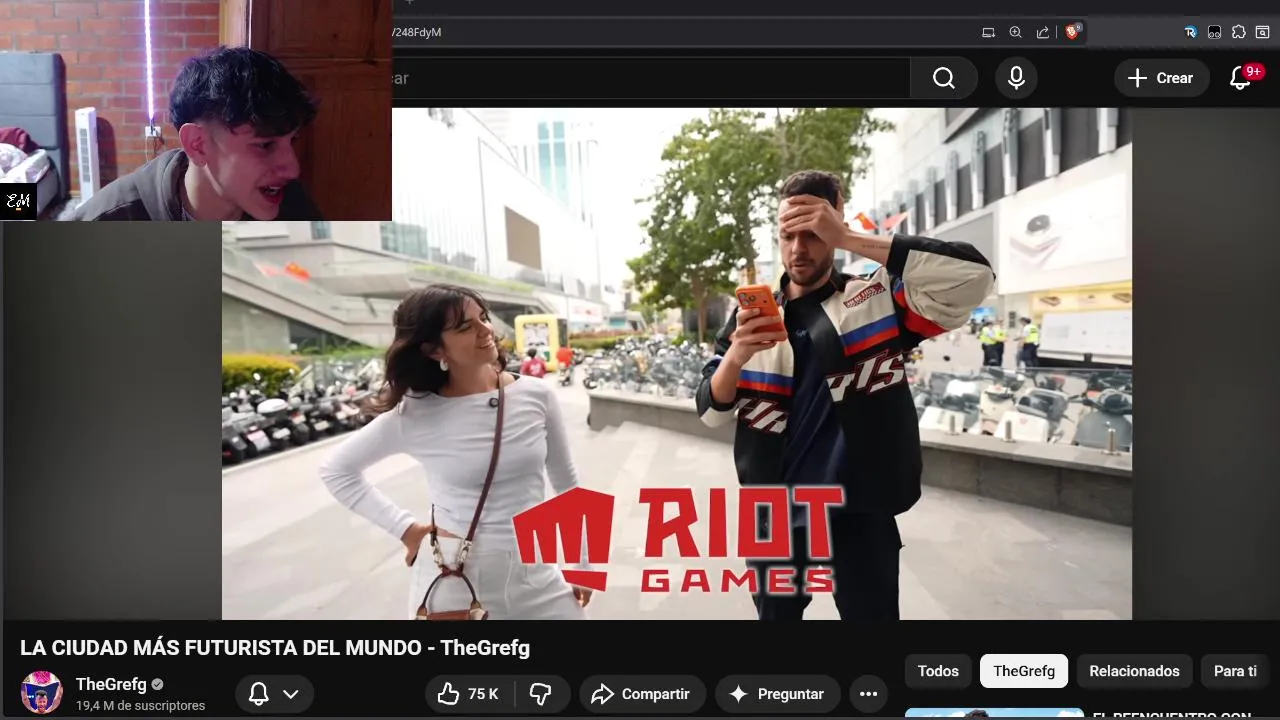Select the TheGrefg filter chip
Screen dimensions: 1280x720
point(1024,671)
